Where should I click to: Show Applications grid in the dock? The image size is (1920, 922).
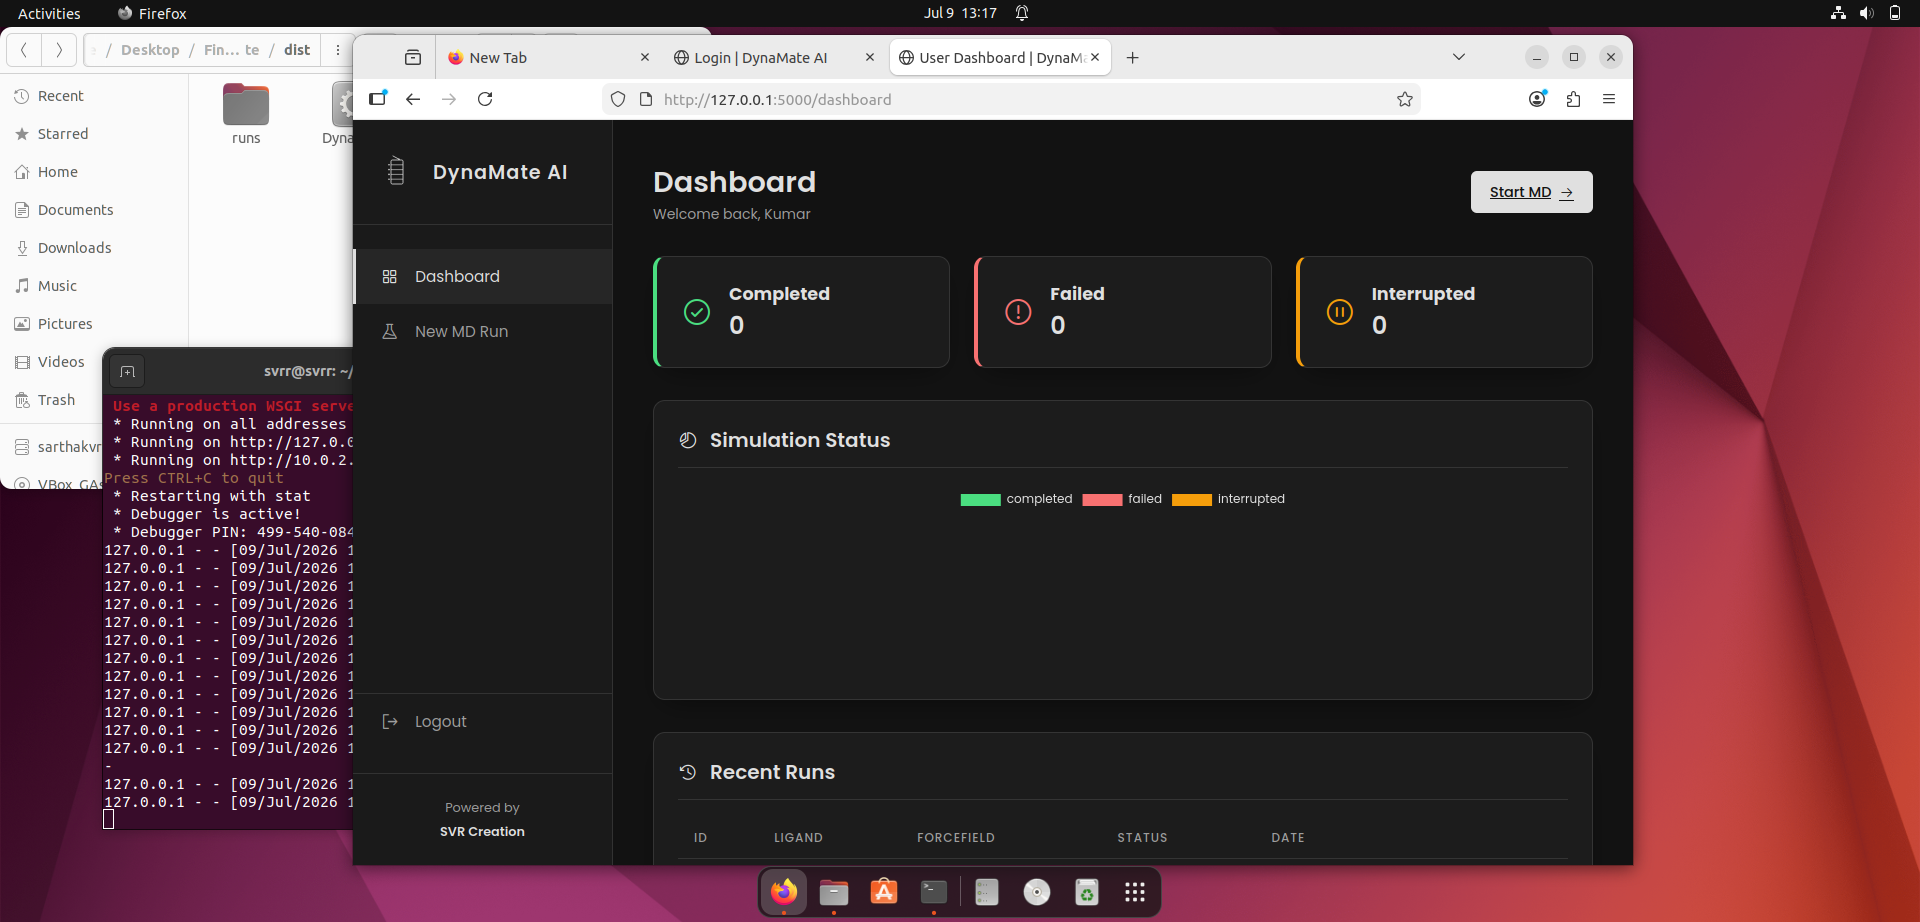pyautogui.click(x=1135, y=892)
